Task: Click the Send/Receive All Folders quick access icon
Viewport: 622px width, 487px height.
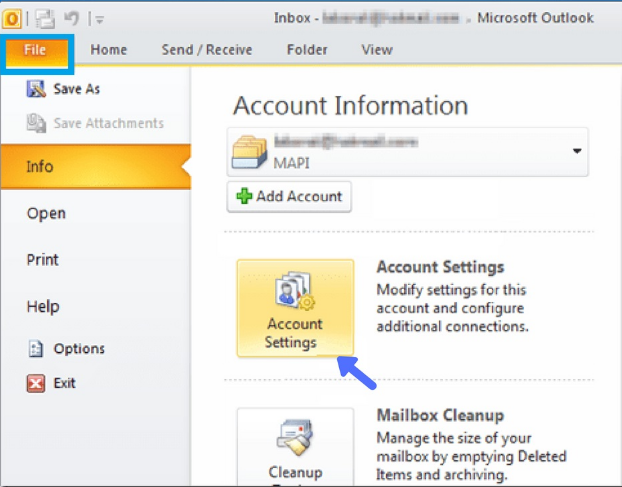Action: coord(45,19)
